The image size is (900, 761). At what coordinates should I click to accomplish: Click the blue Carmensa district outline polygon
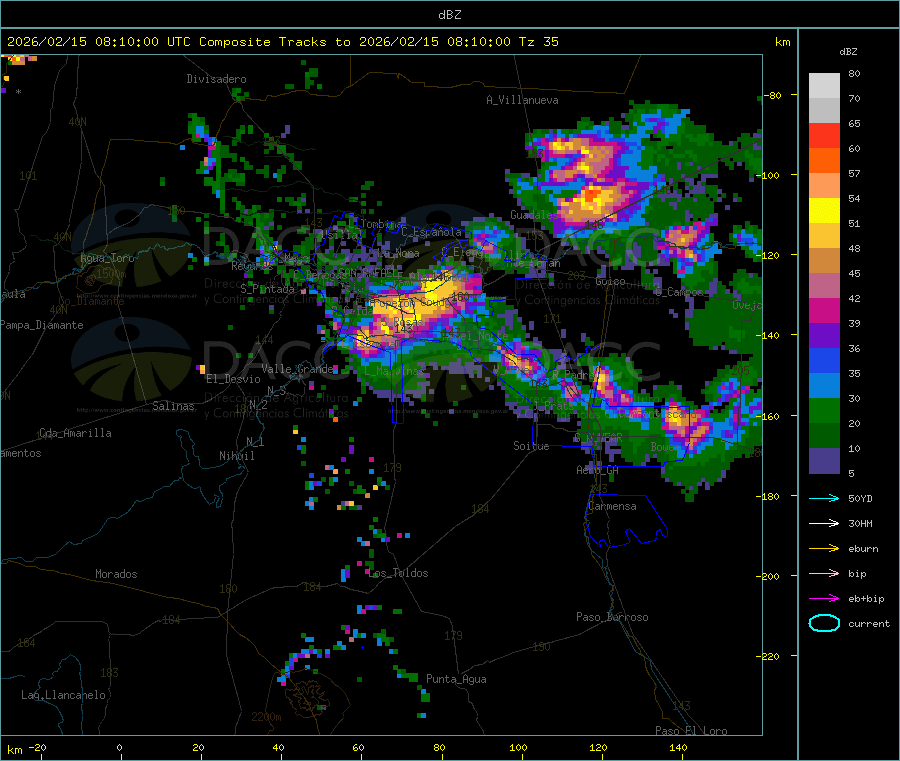[x=626, y=519]
